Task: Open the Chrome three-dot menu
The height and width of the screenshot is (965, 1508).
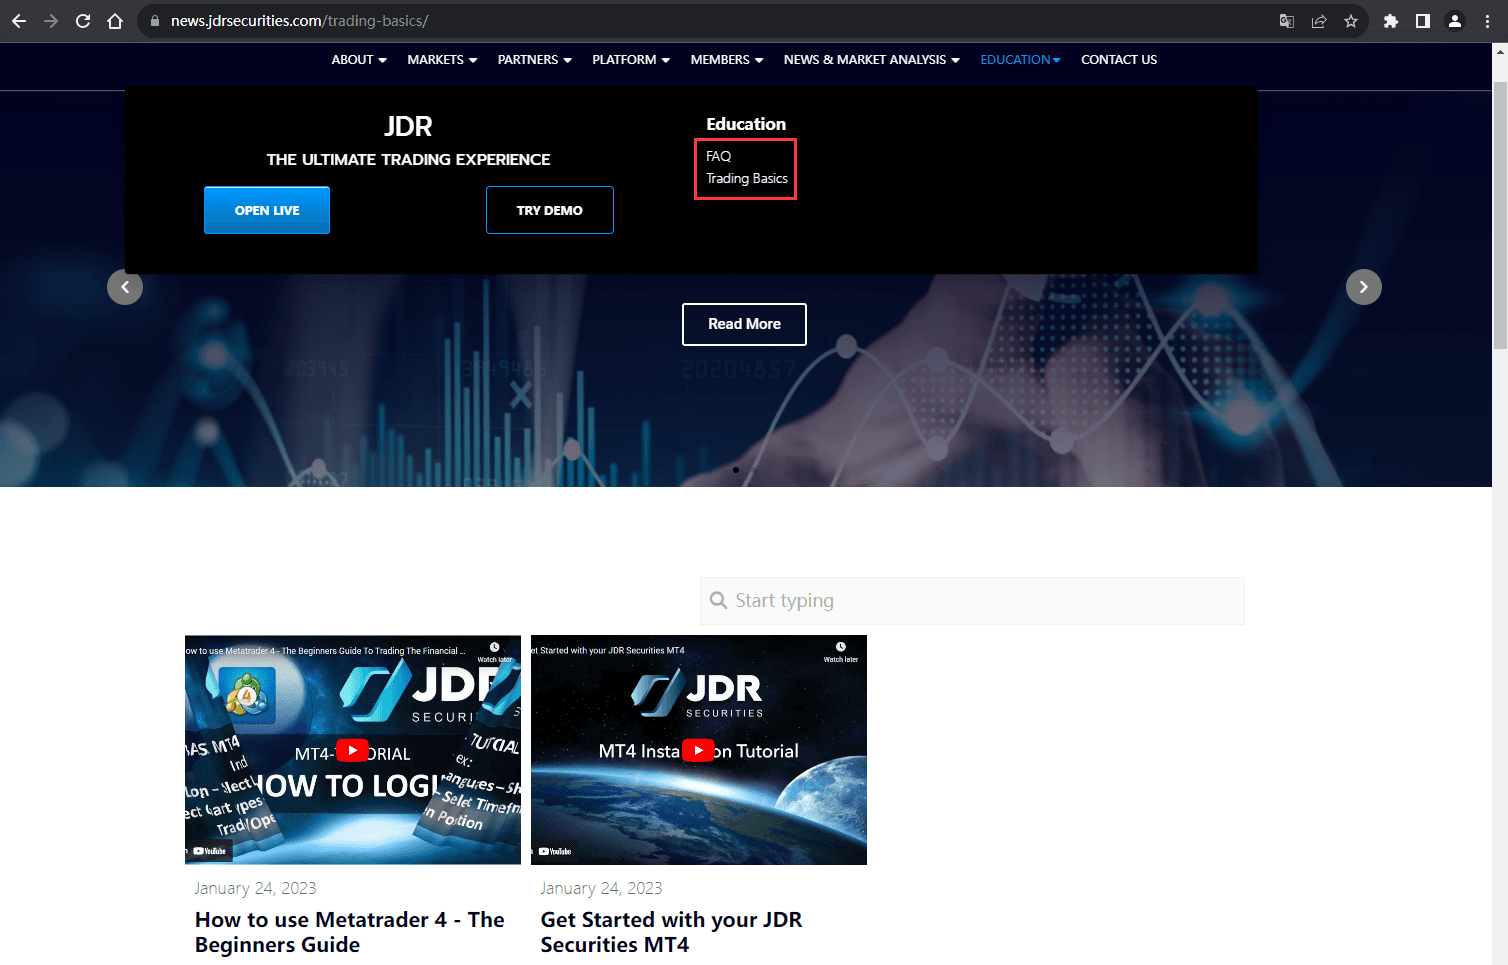Action: coord(1487,21)
